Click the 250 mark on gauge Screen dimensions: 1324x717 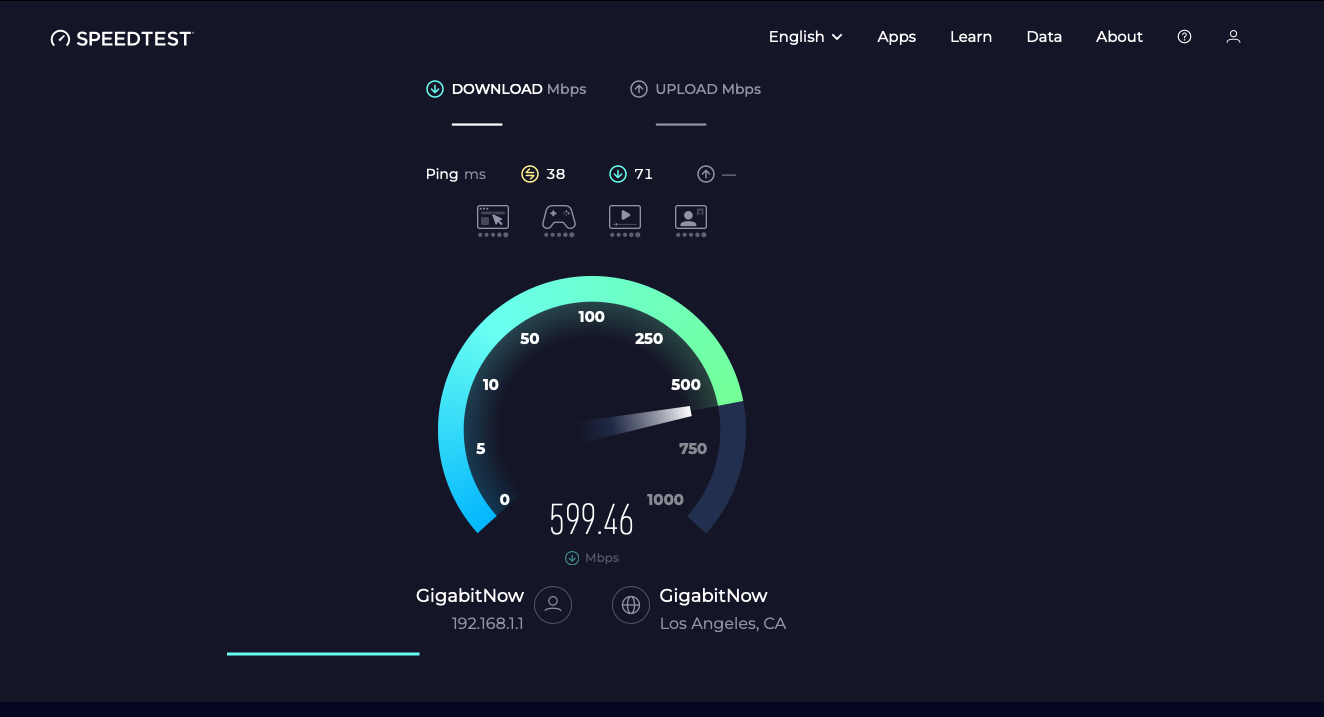point(649,339)
